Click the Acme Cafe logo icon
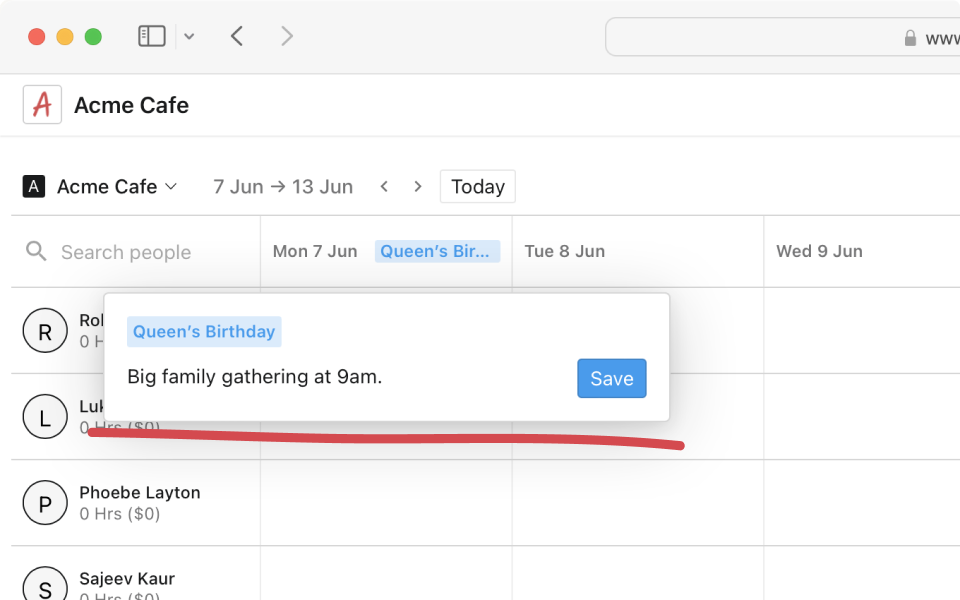 pos(42,104)
